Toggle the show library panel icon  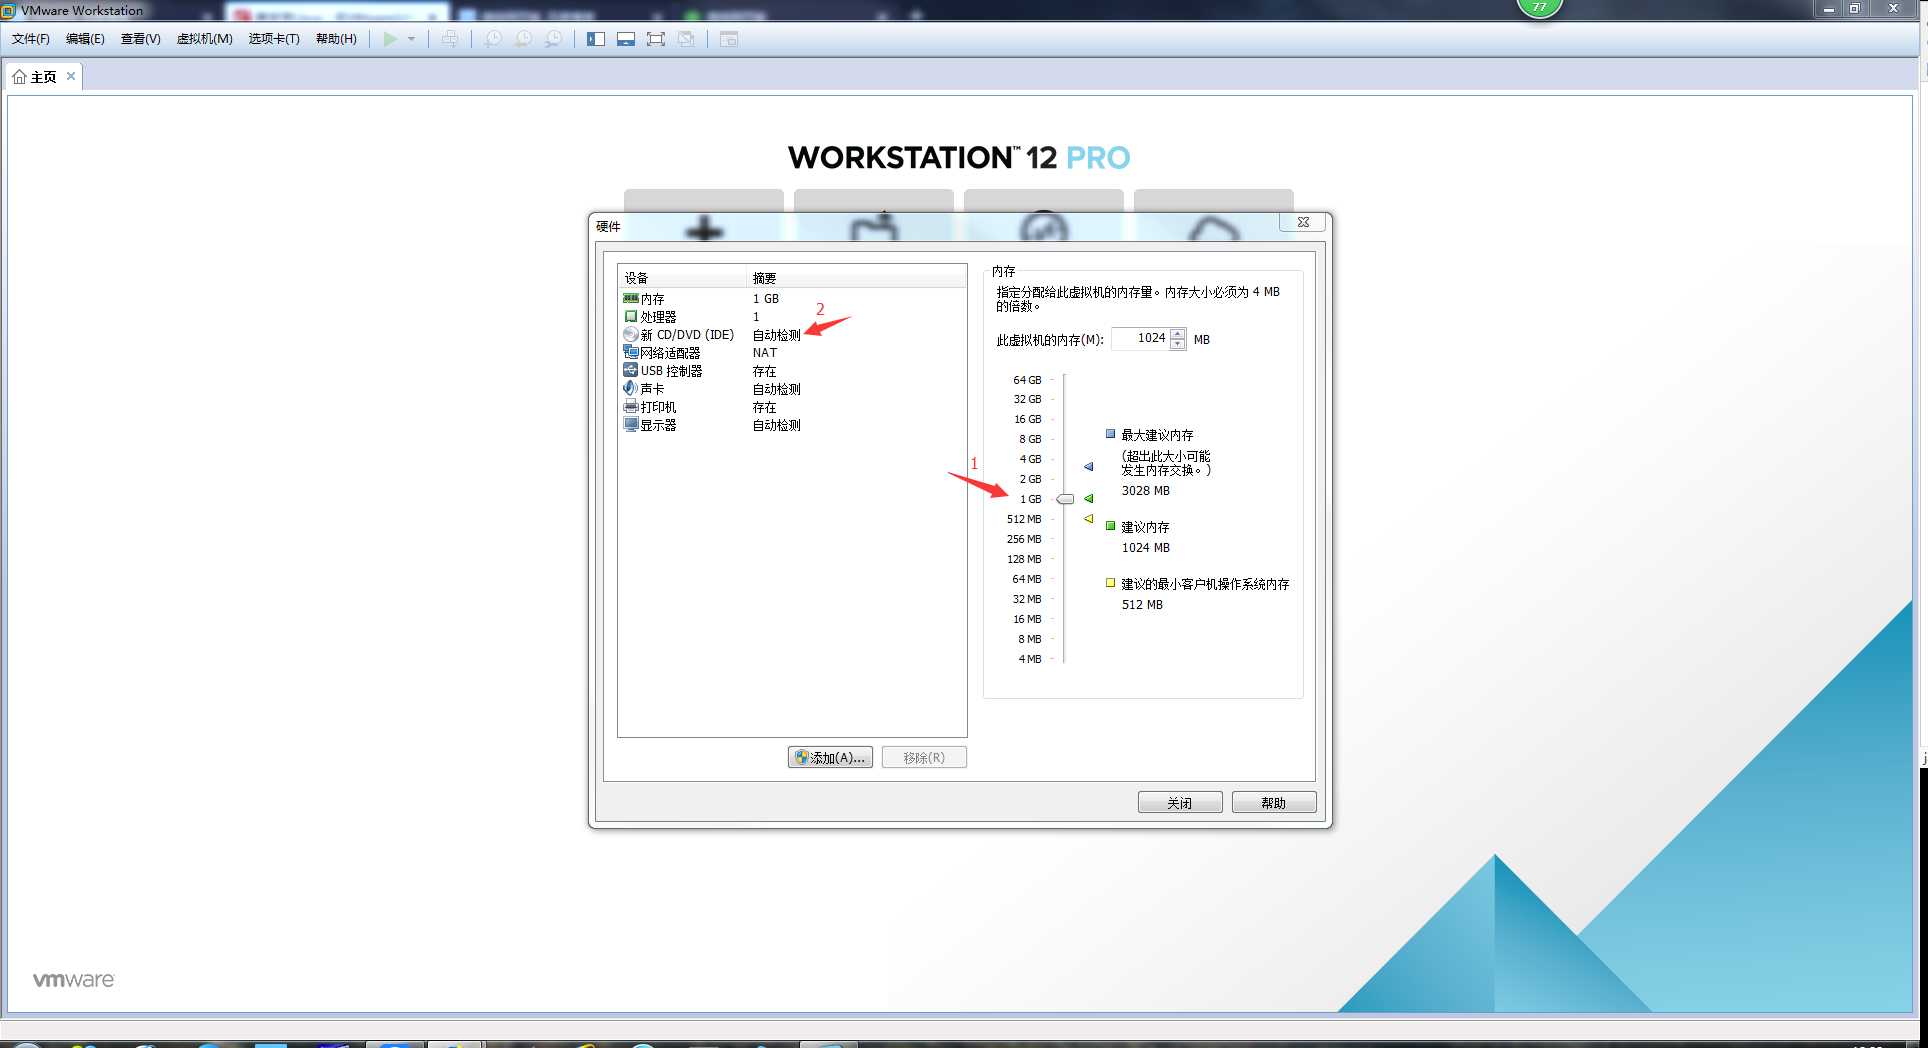(x=596, y=39)
